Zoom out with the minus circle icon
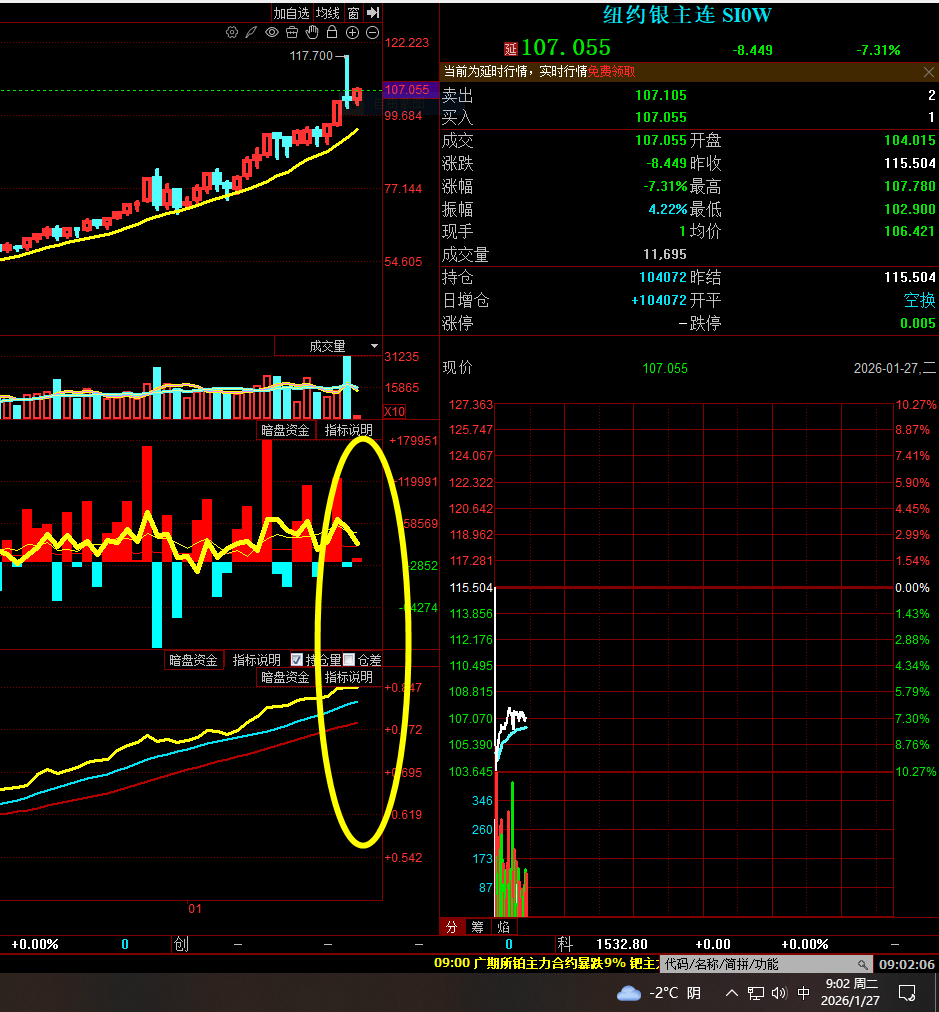 (x=372, y=32)
